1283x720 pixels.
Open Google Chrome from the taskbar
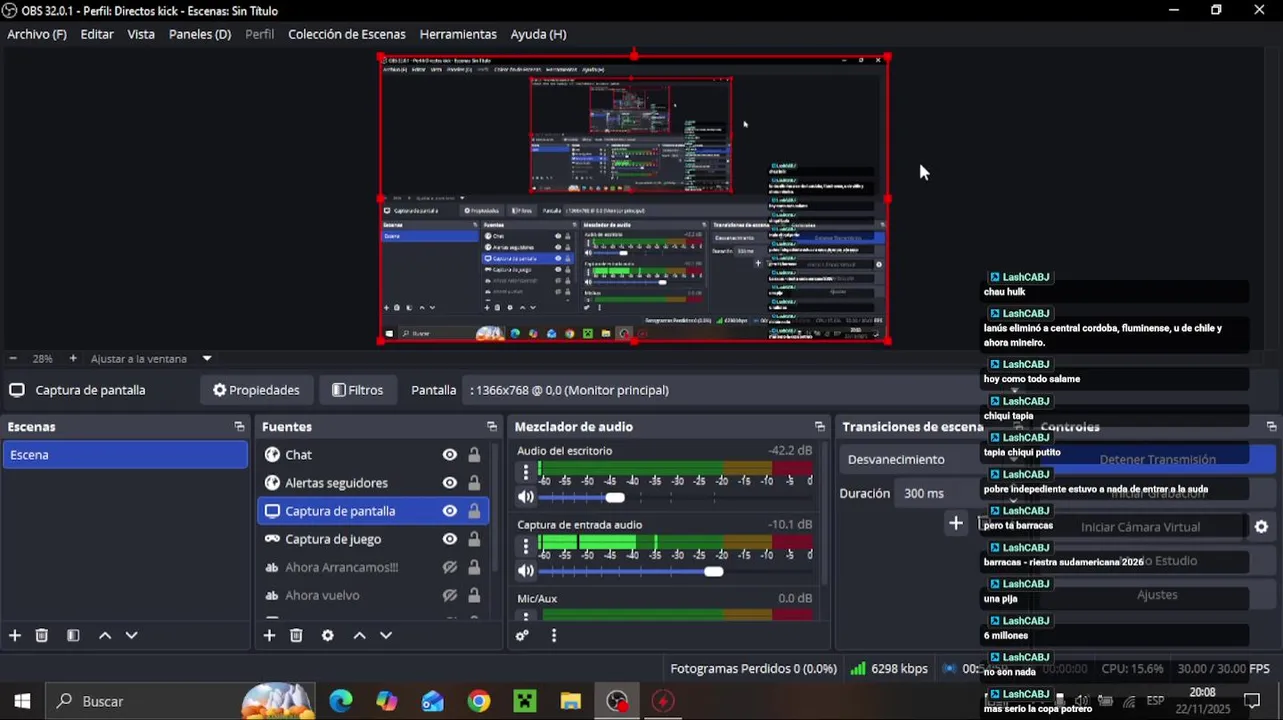pos(479,701)
